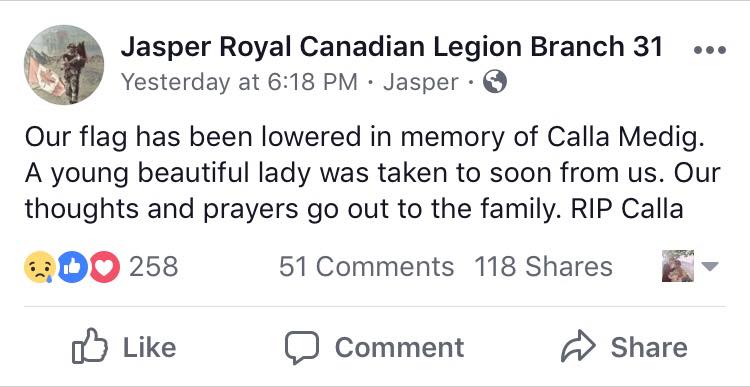The image size is (750, 387).
Task: Open the 51 Comments link
Action: pos(366,267)
